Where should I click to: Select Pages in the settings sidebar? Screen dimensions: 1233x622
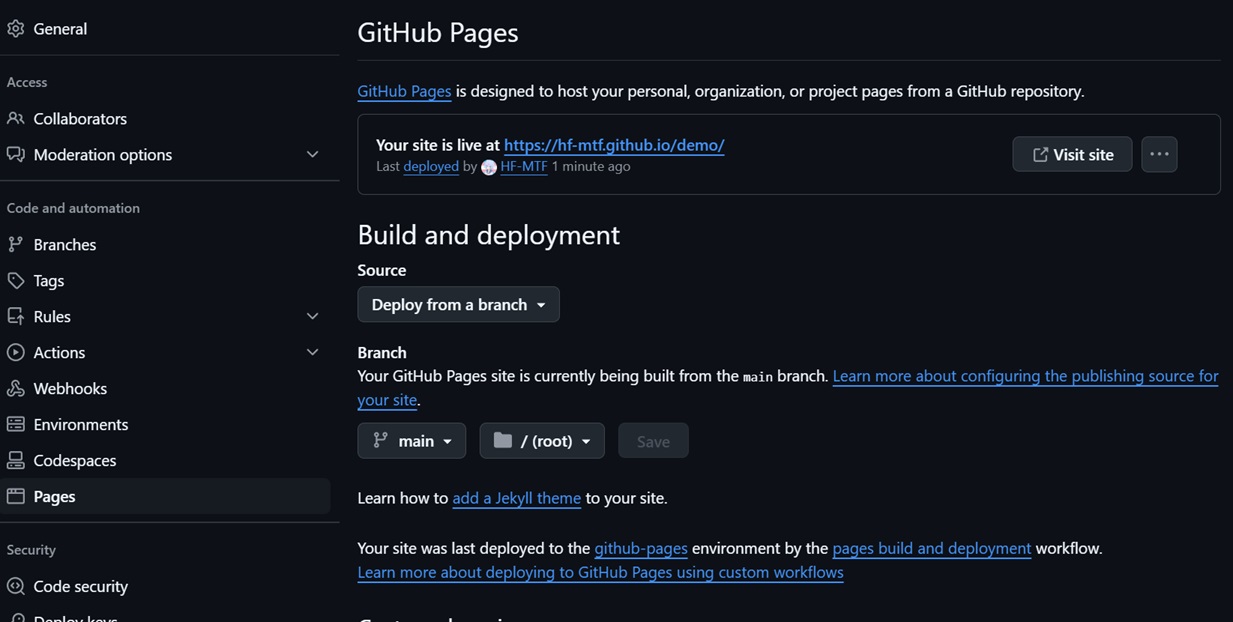click(x=55, y=497)
